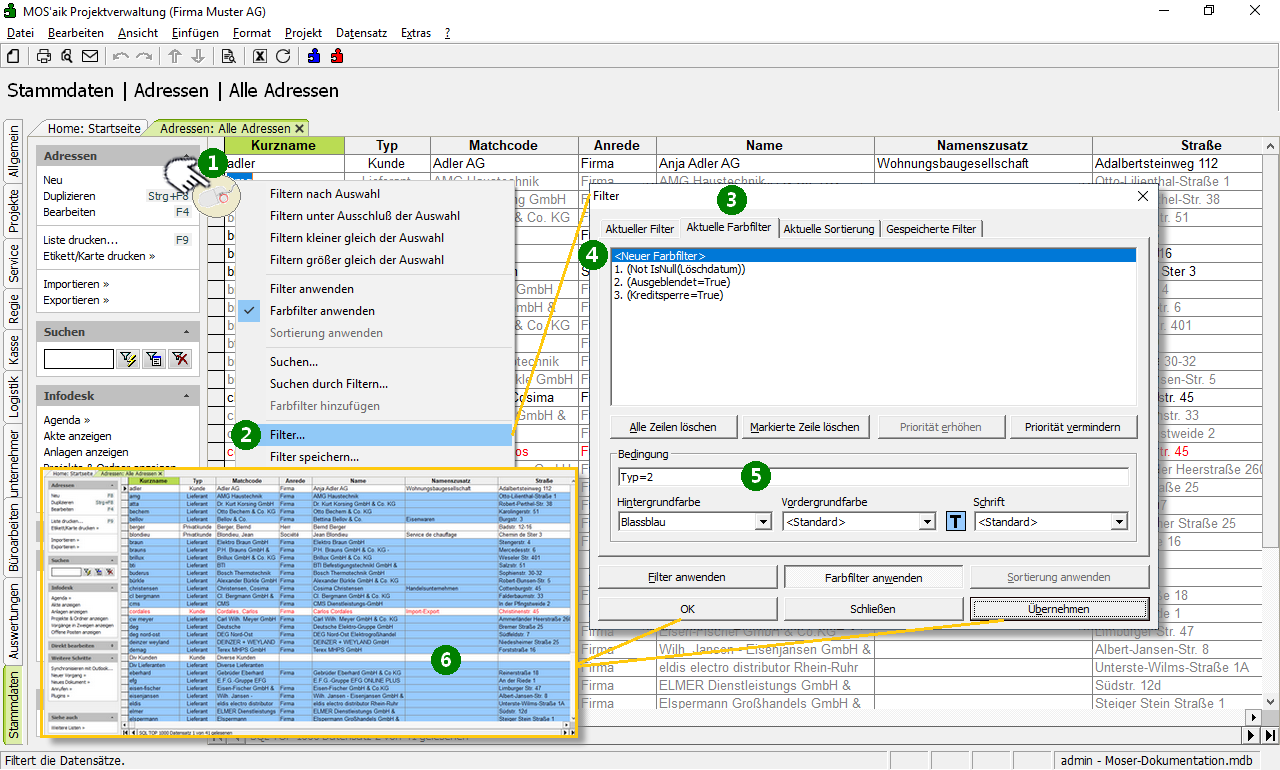Select 'Filter...' in the context menu
The height and width of the screenshot is (770, 1280).
click(288, 435)
